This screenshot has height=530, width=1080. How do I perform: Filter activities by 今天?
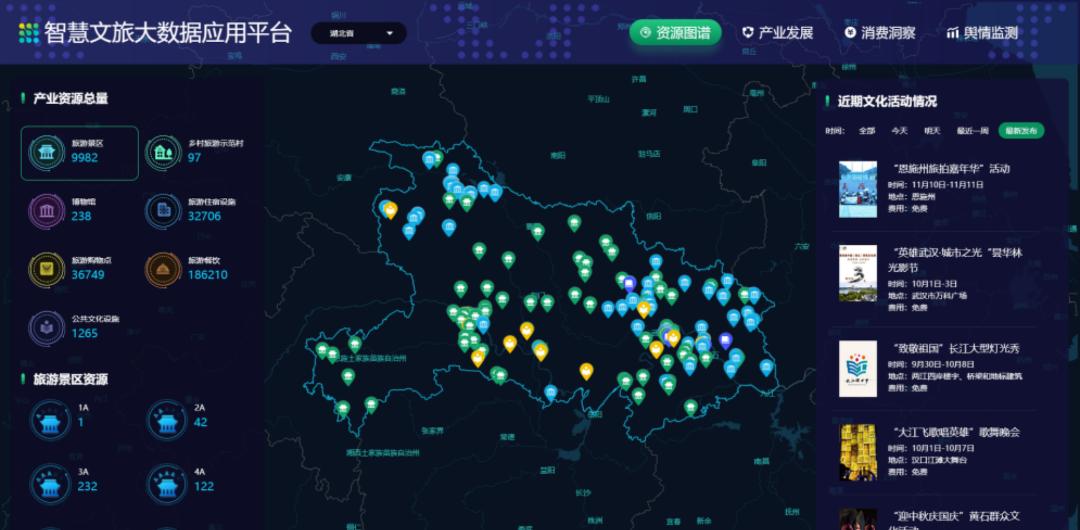pos(900,131)
